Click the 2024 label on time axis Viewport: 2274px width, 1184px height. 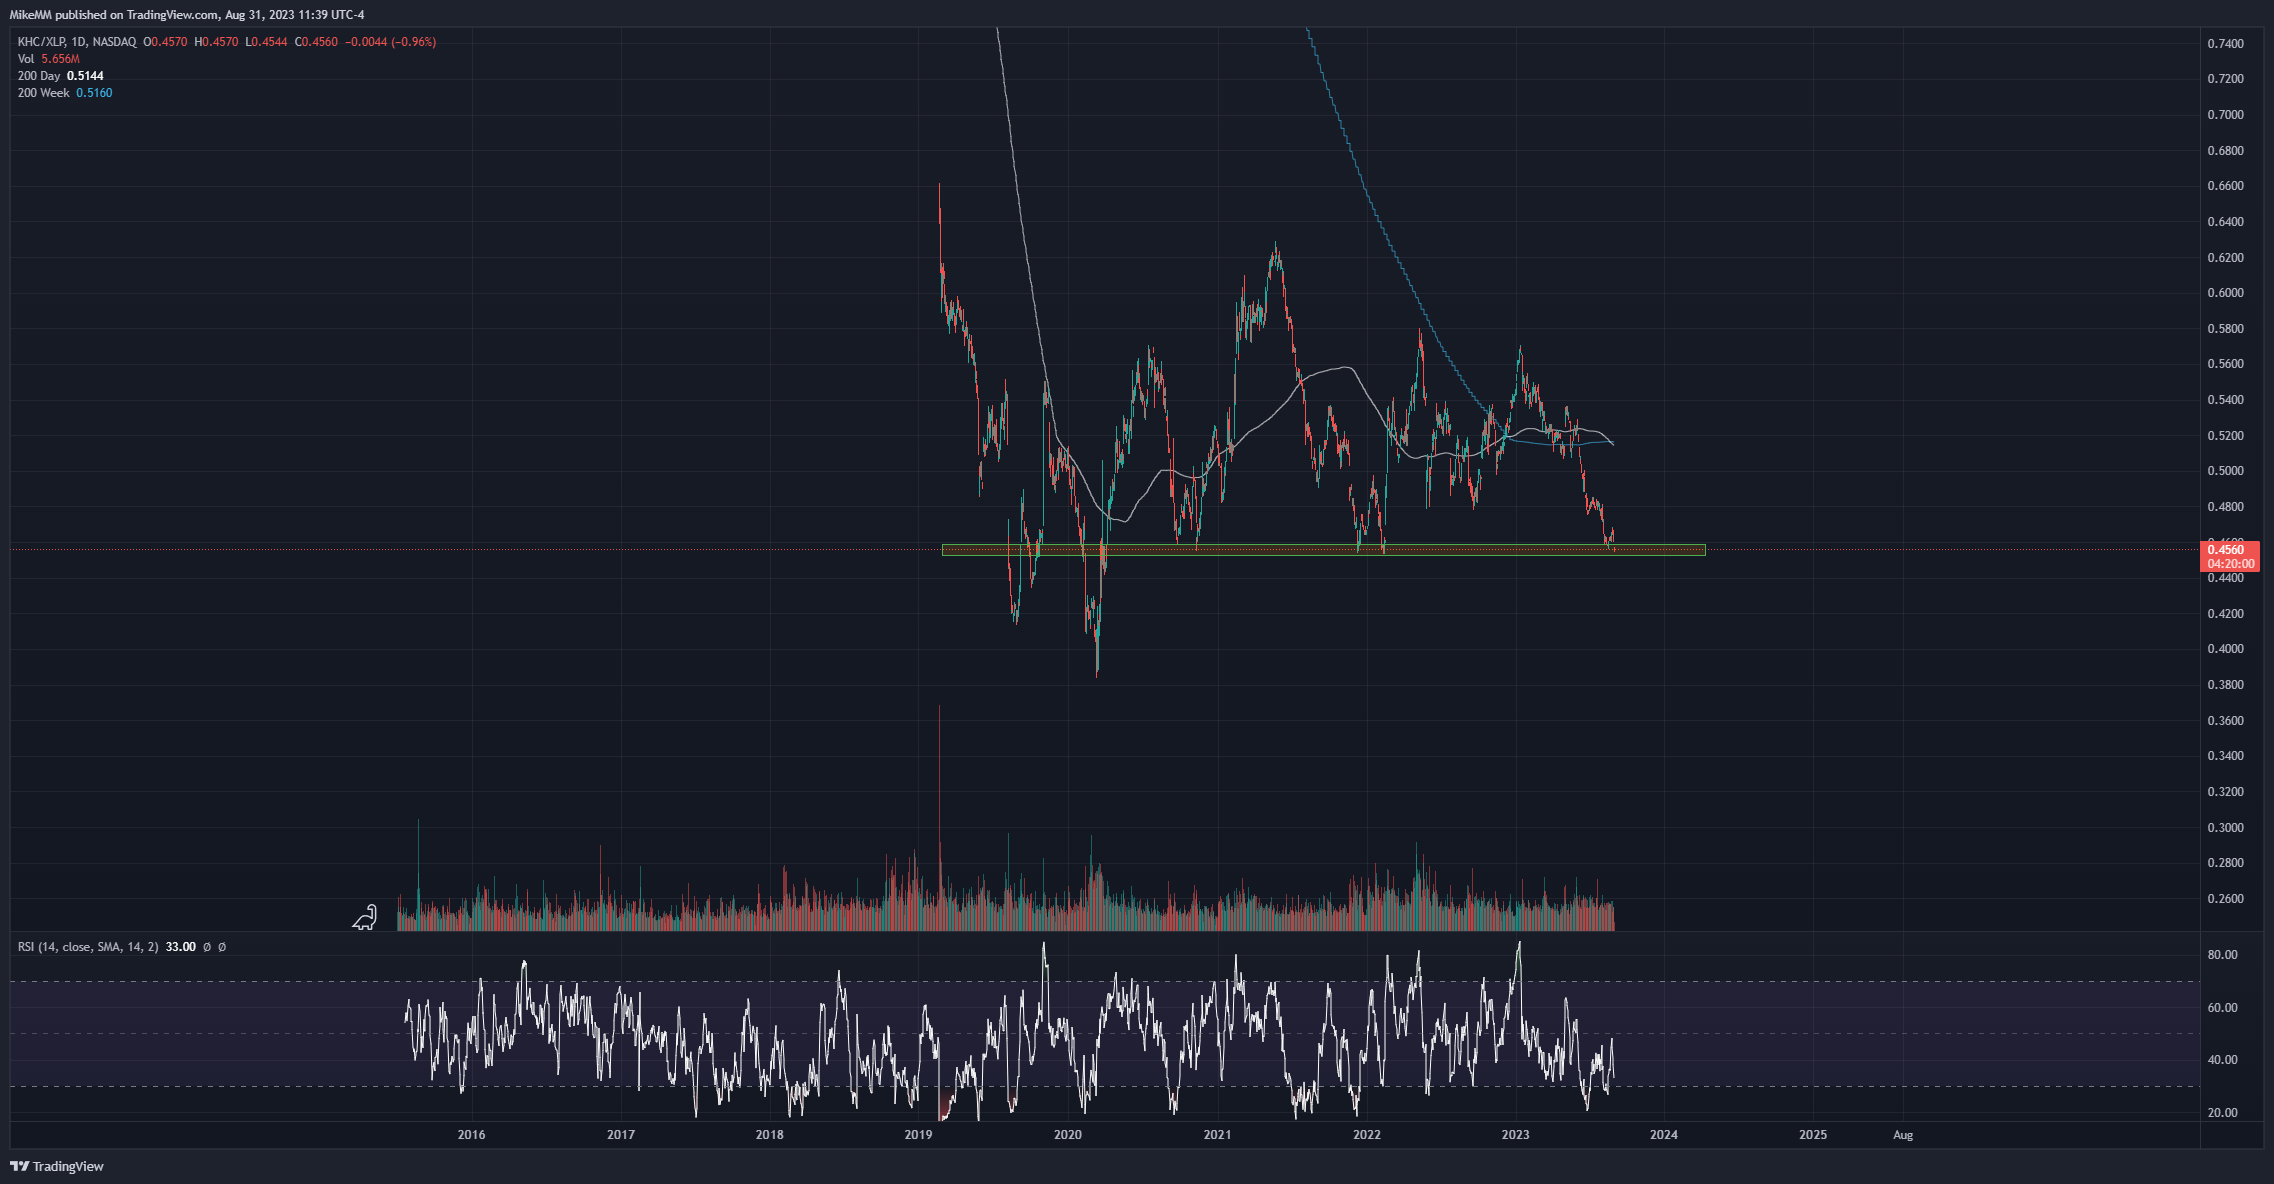1664,1135
